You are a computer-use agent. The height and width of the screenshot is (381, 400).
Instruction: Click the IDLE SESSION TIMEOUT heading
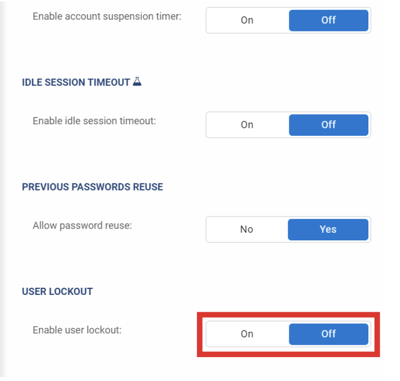(76, 82)
